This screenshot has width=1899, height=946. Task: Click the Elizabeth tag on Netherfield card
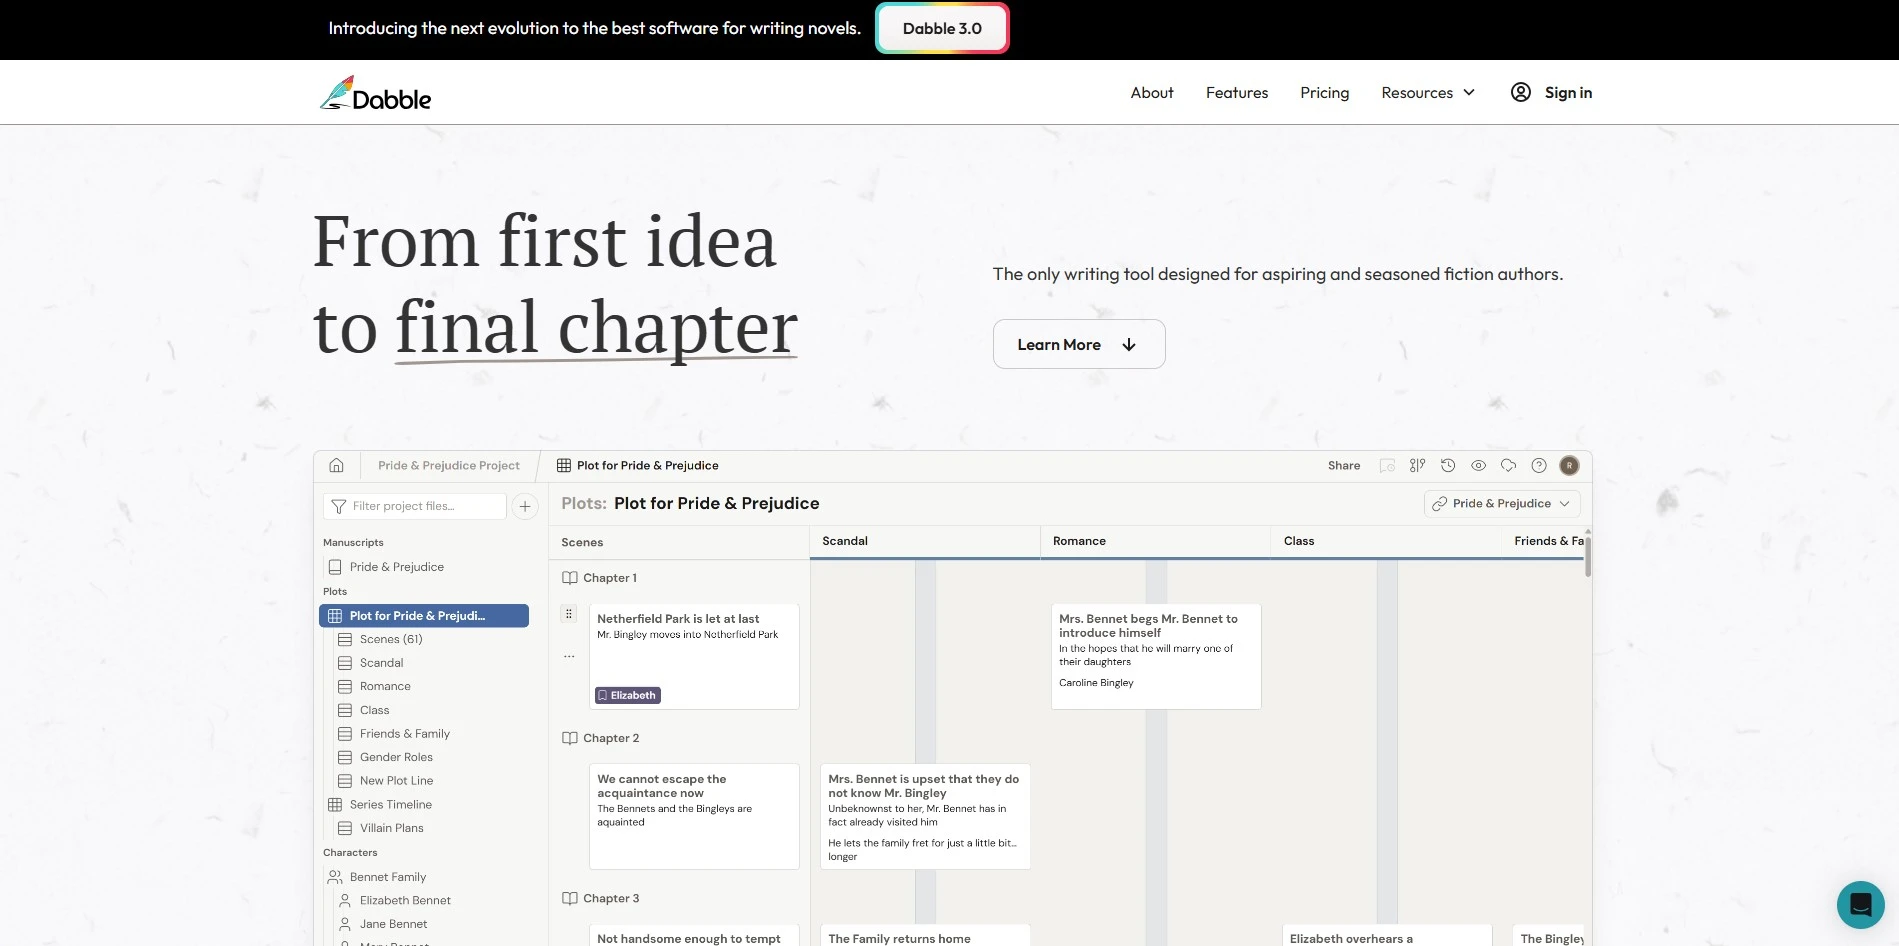[628, 695]
